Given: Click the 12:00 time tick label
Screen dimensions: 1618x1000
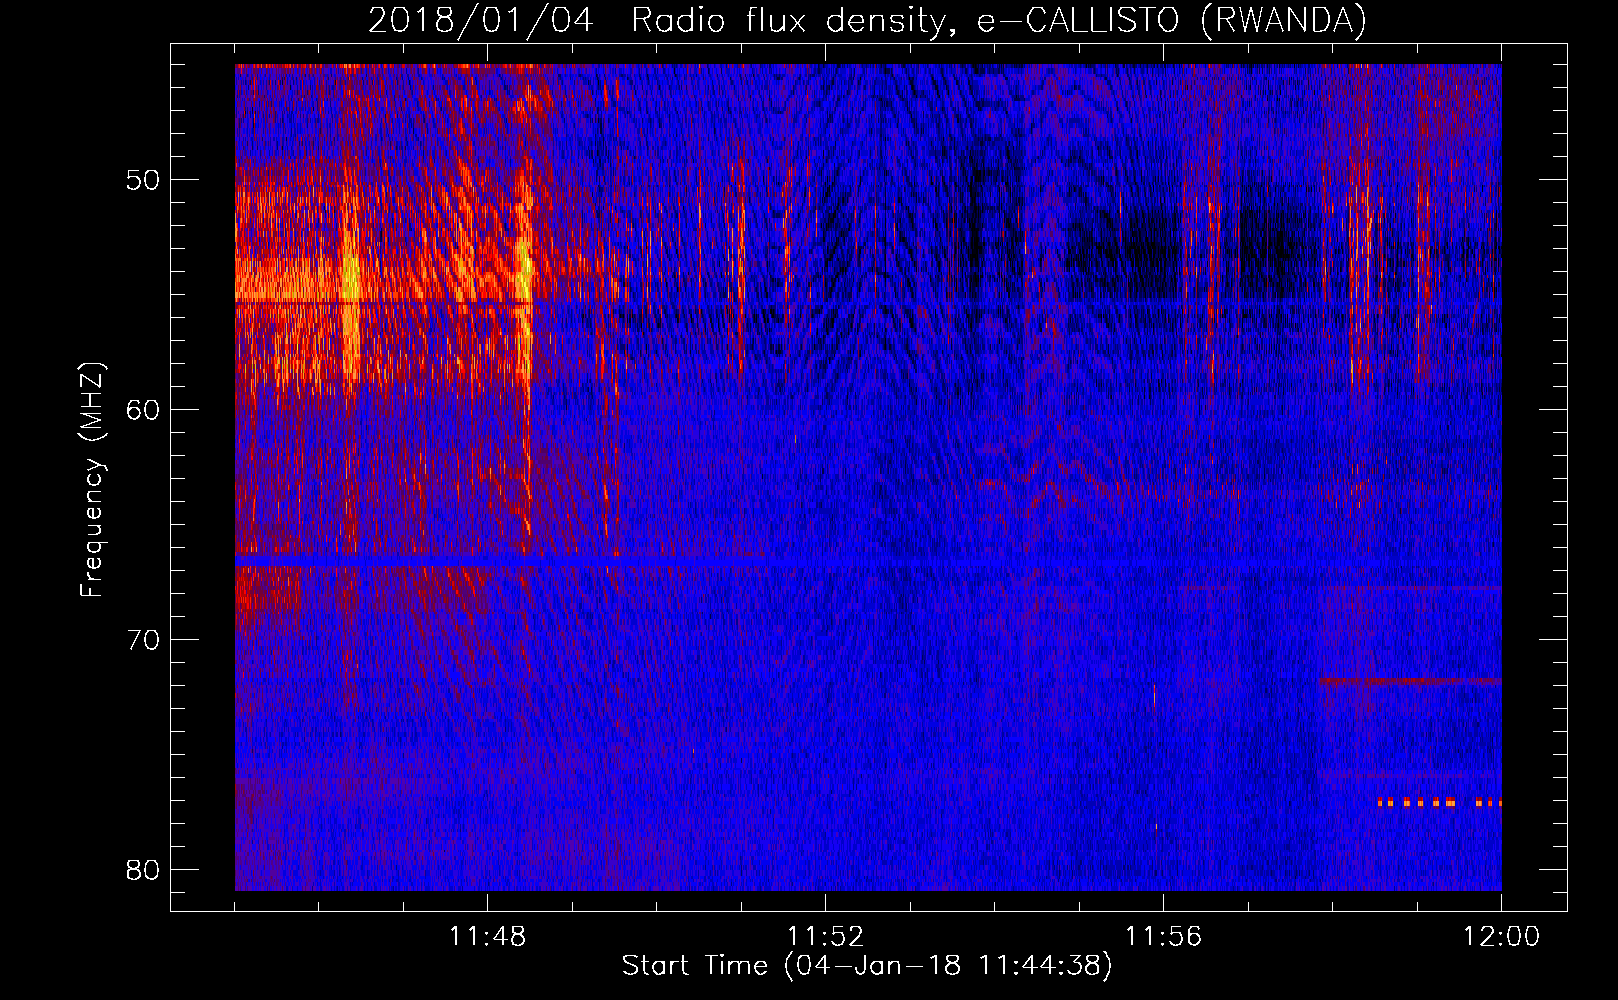Looking at the screenshot, I should point(1501,937).
